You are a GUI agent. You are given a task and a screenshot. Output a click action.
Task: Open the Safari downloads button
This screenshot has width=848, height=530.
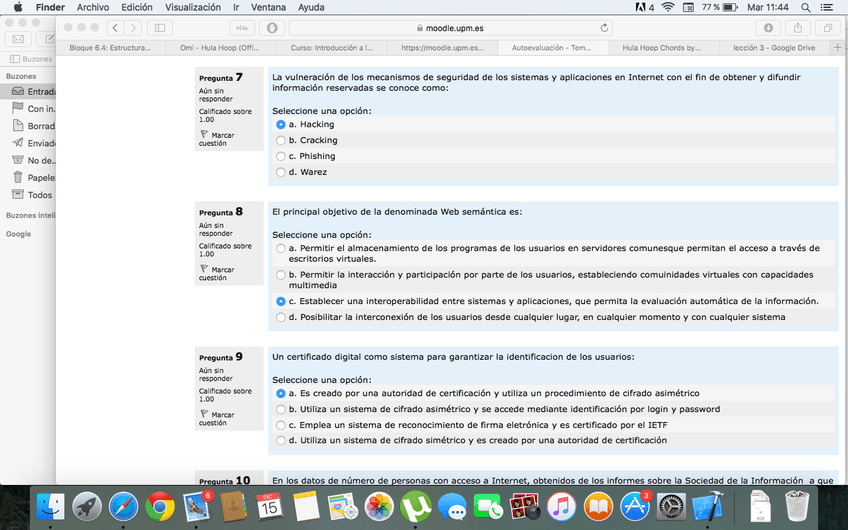tap(768, 28)
